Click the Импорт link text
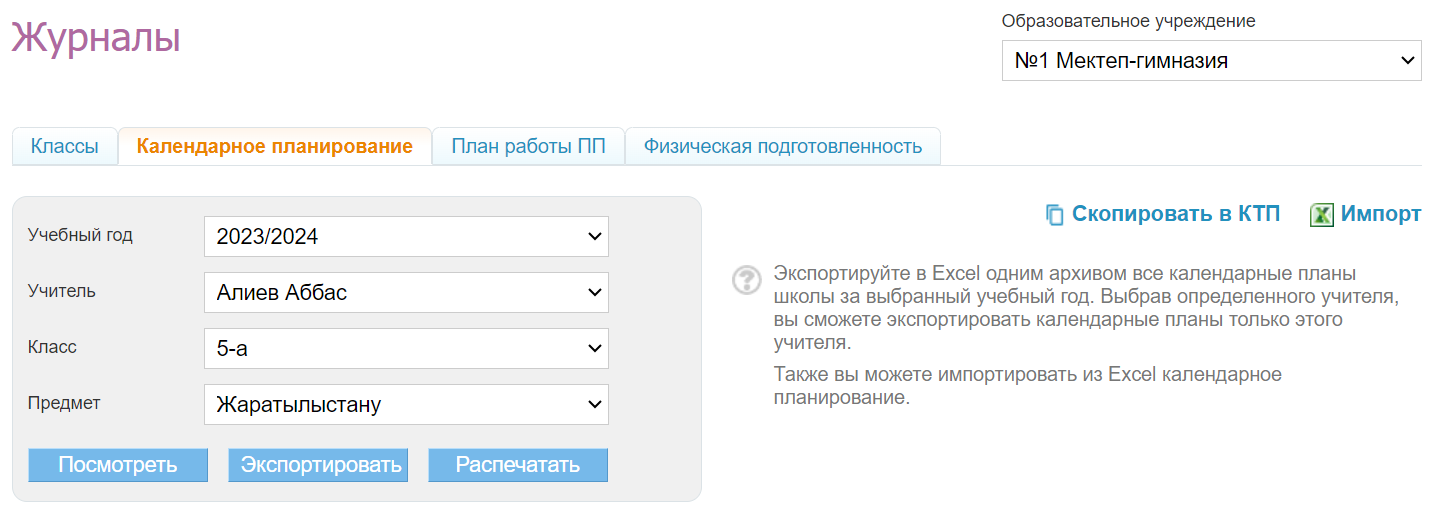The width and height of the screenshot is (1434, 516). click(x=1380, y=214)
